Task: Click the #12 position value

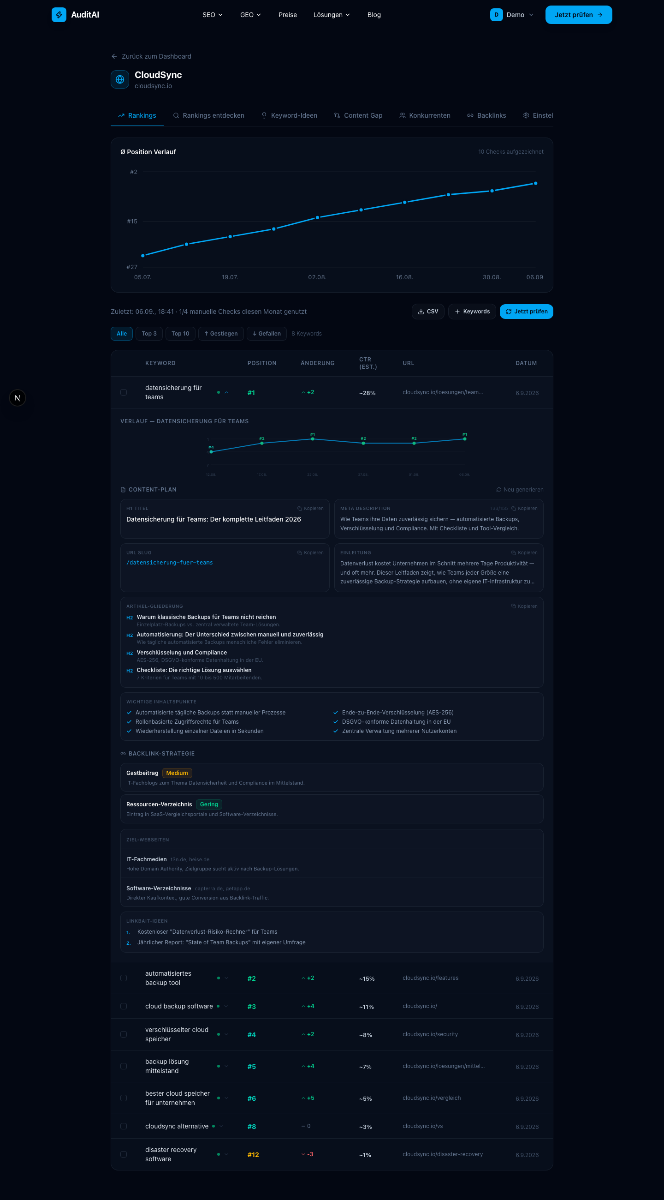Action: [x=253, y=1154]
